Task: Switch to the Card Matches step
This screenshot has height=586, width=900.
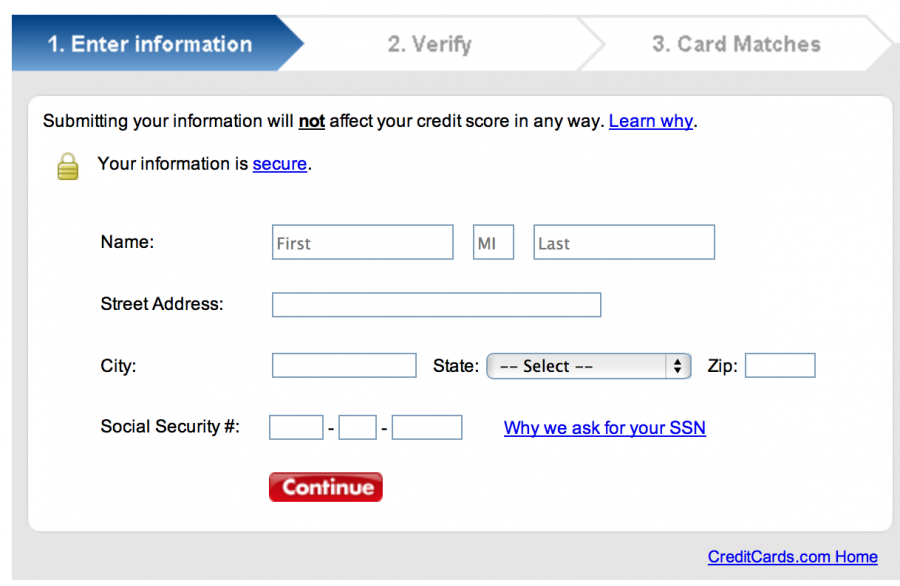Action: pos(736,44)
